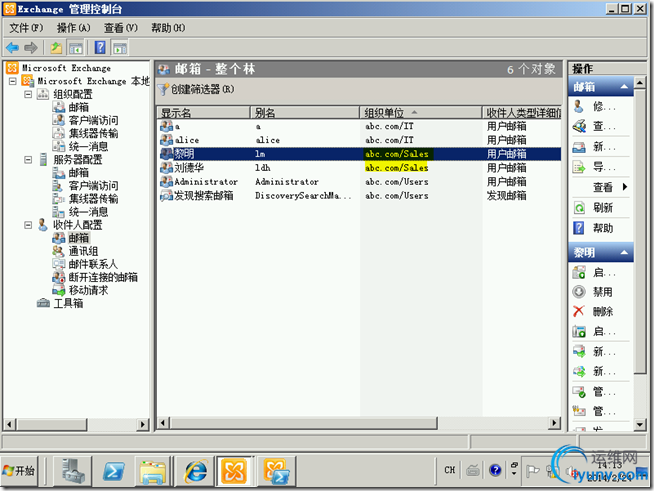Collapse the 邮箱 section in actions pane
Screen dimensions: 654x491
[x=624, y=86]
